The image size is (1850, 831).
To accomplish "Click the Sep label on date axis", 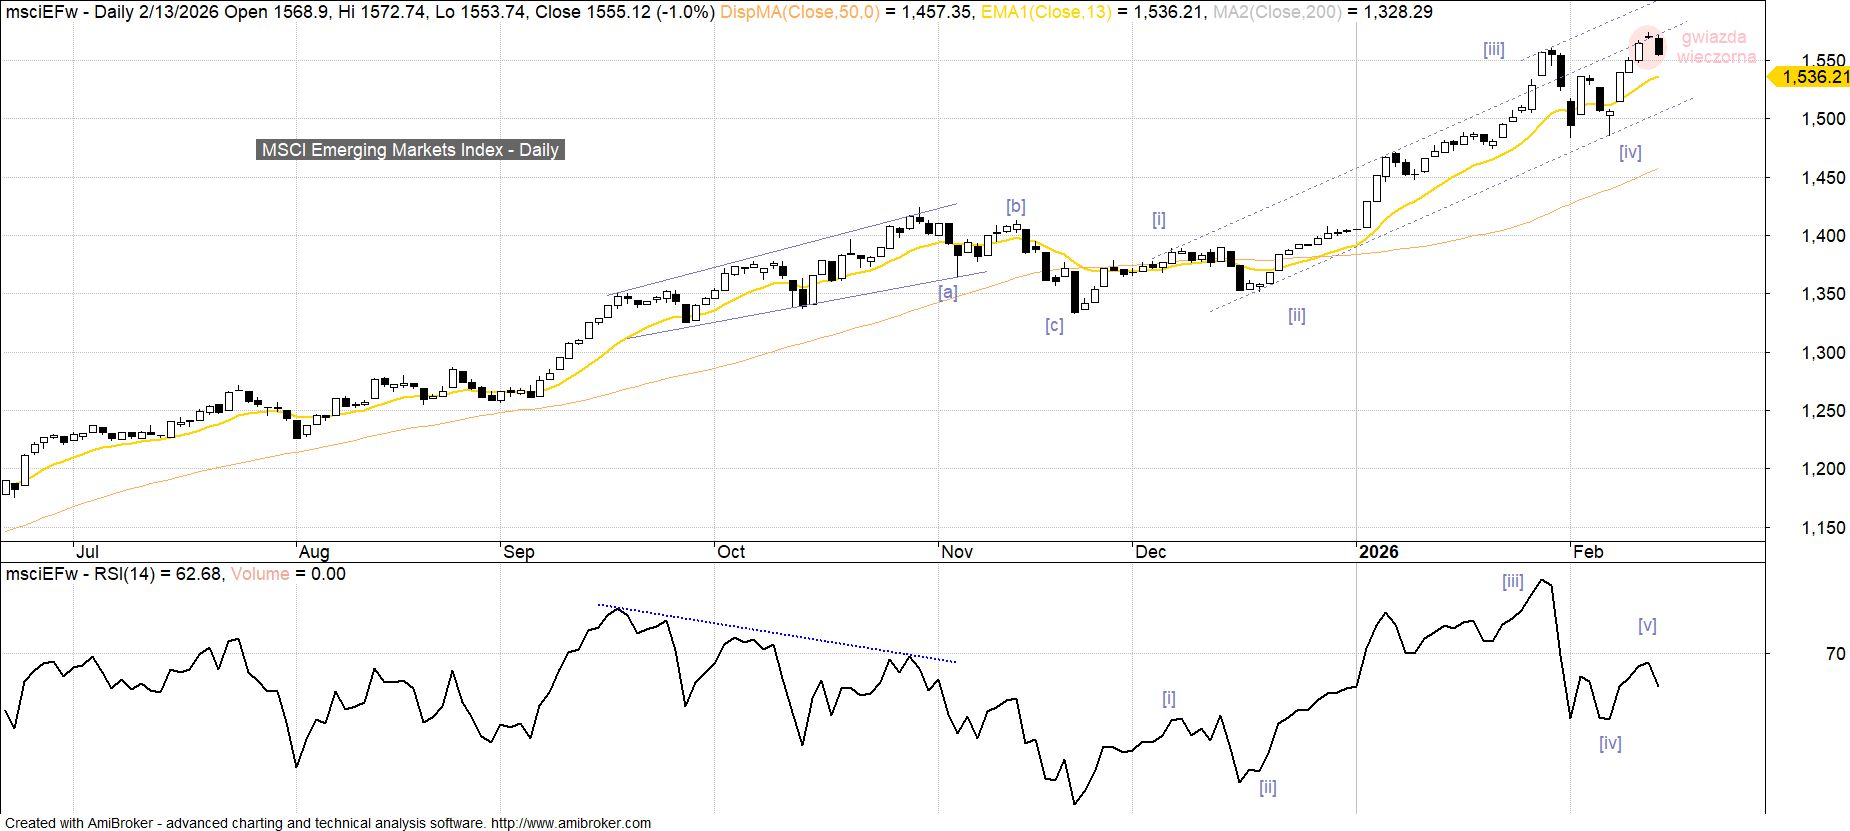I will coord(519,552).
